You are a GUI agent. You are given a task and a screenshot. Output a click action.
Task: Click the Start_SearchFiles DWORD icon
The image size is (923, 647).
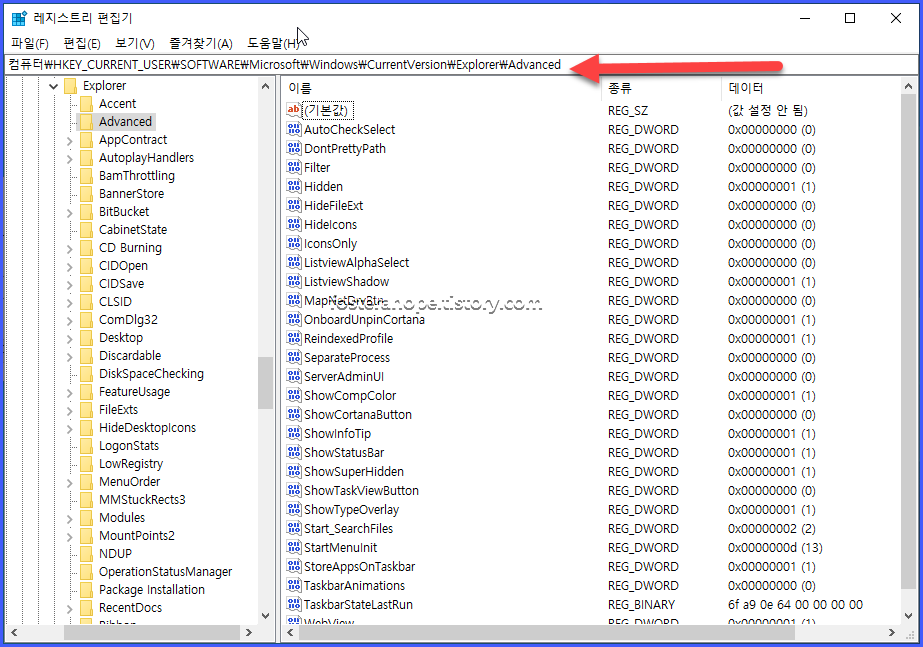293,527
